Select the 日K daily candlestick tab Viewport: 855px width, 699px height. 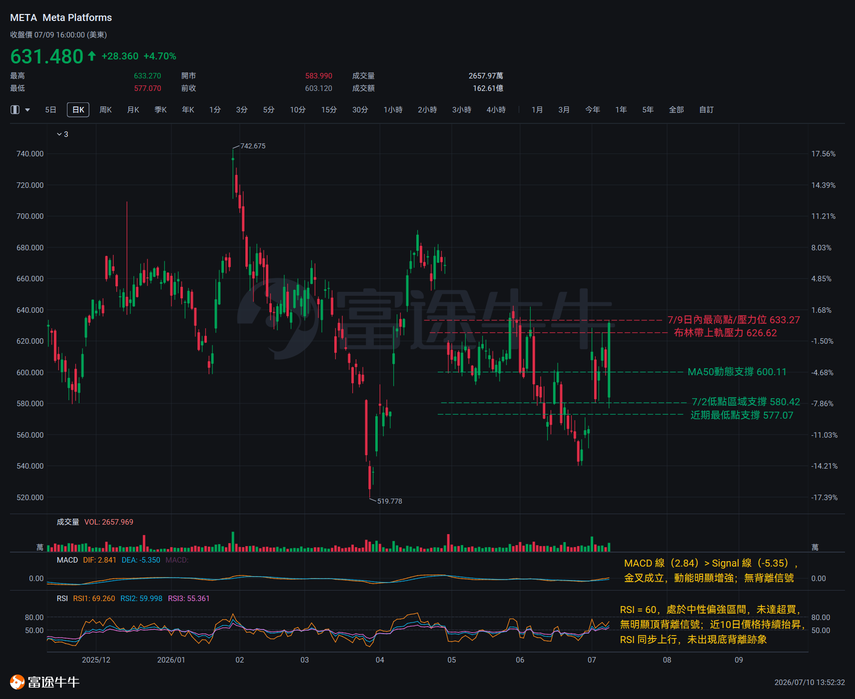(78, 110)
